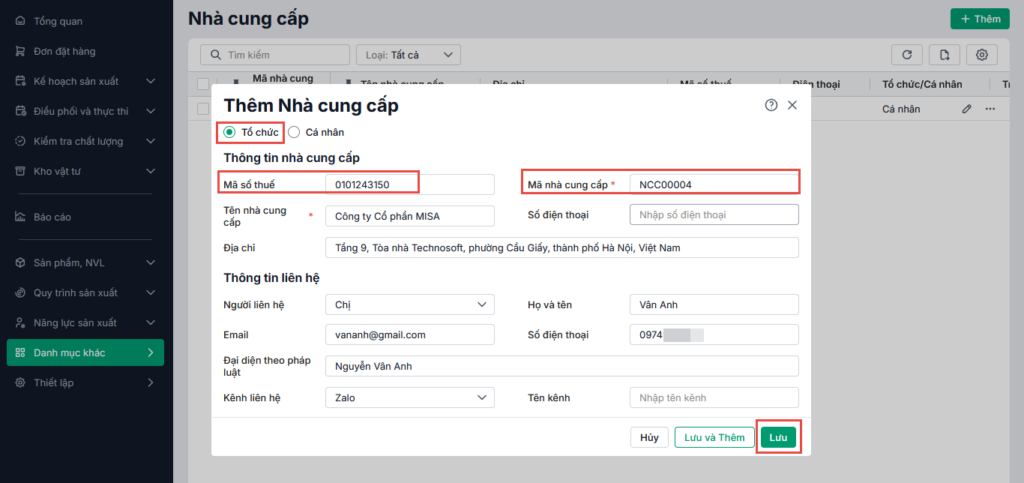This screenshot has width=1024, height=483.
Task: Open Đơn đặt hàng menu item
Action: pos(86,52)
